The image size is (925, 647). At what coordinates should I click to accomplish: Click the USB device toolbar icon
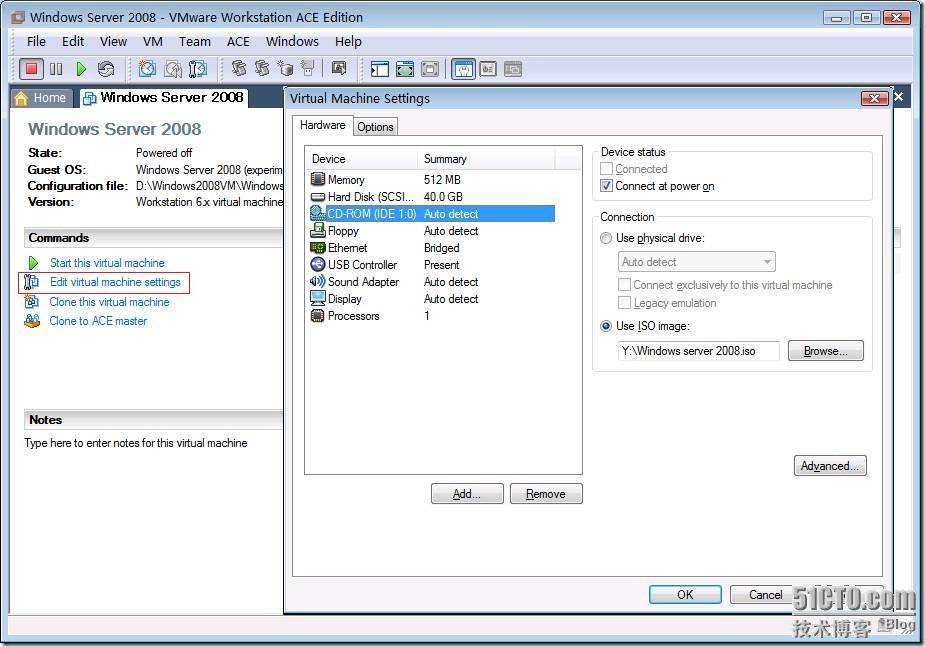tap(307, 68)
